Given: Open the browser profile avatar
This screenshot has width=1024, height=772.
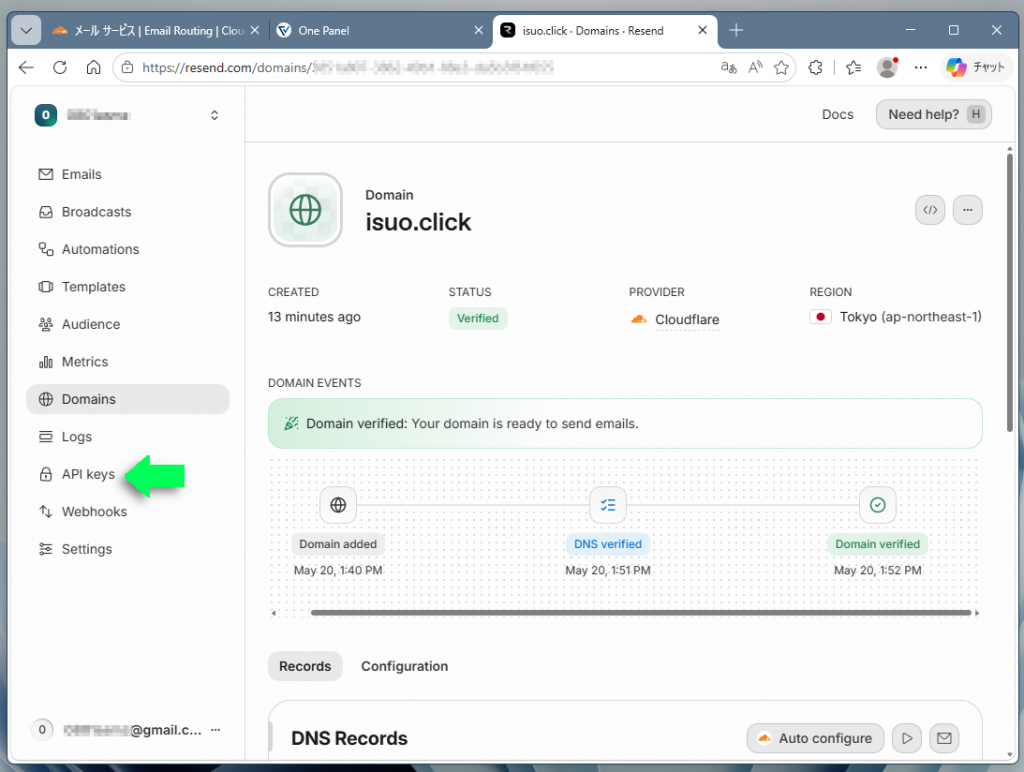Looking at the screenshot, I should [887, 67].
